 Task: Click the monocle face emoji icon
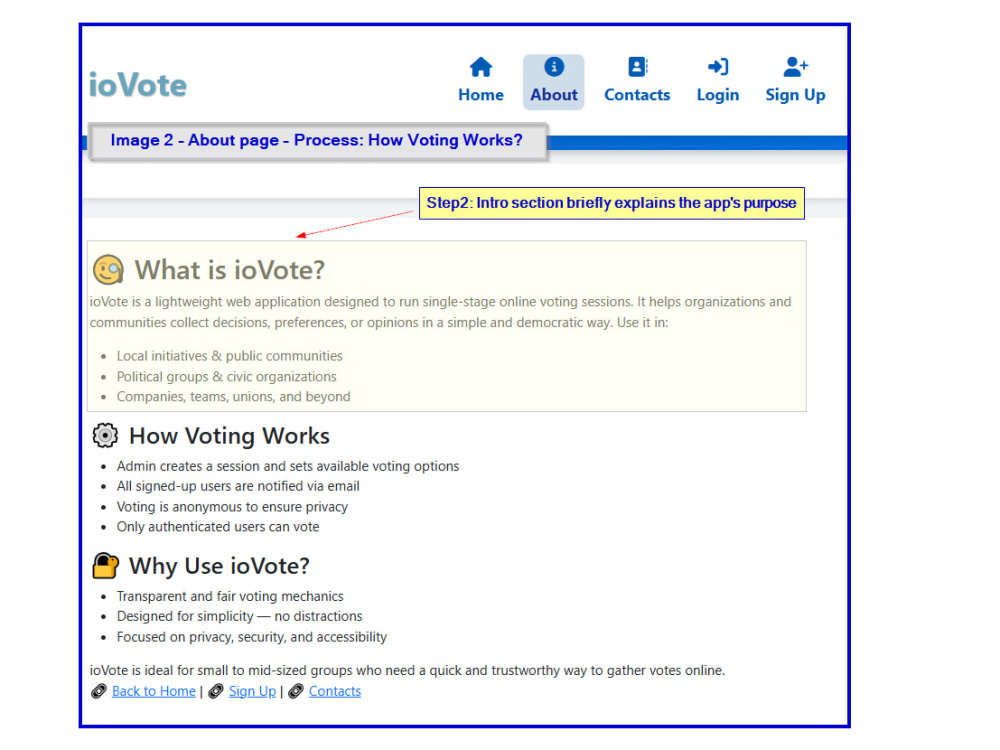click(x=108, y=270)
